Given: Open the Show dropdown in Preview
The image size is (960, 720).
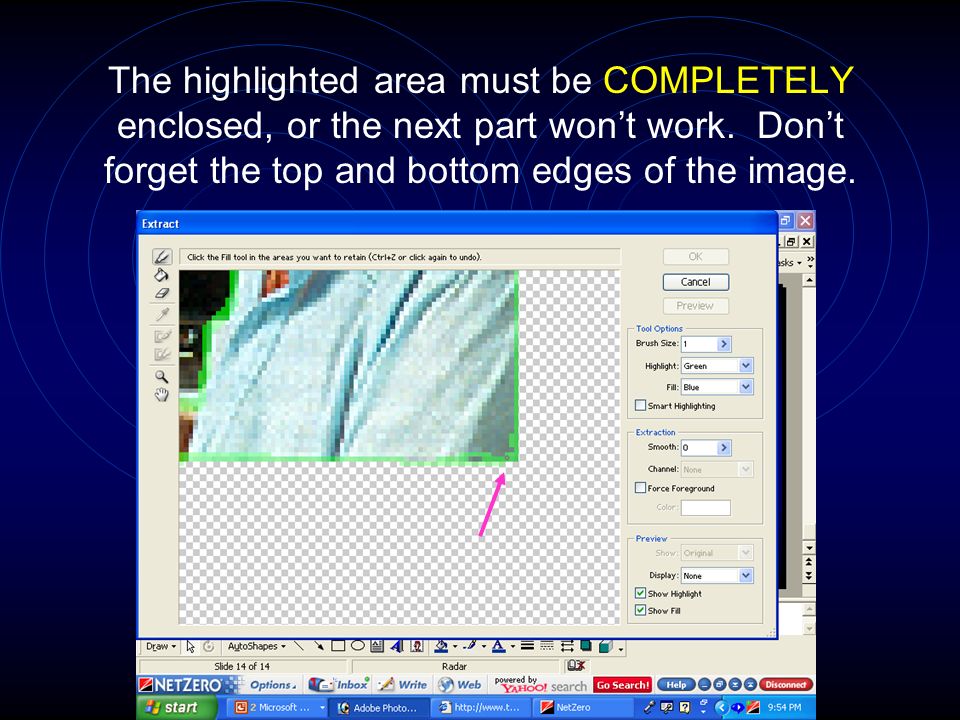Looking at the screenshot, I should point(746,553).
